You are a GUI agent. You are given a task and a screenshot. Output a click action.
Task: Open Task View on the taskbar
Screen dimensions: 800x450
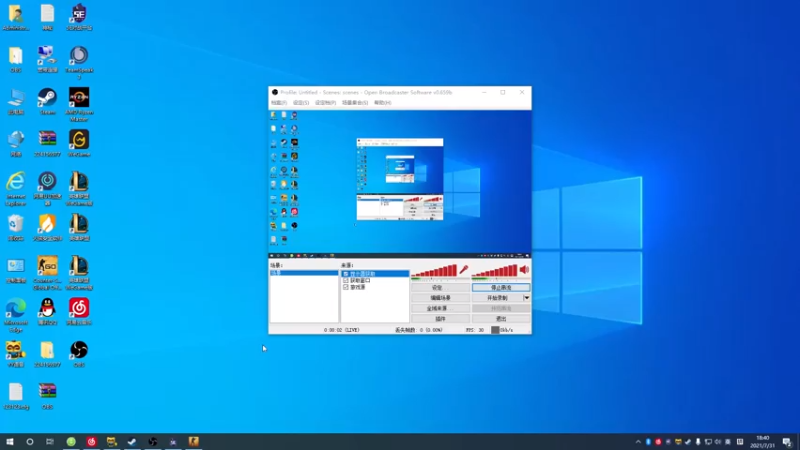click(x=49, y=442)
